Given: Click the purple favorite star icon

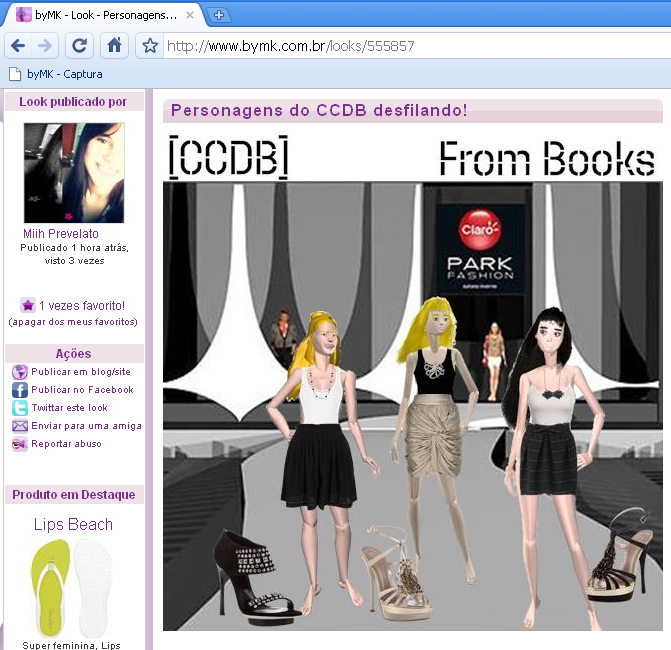Looking at the screenshot, I should pyautogui.click(x=28, y=305).
